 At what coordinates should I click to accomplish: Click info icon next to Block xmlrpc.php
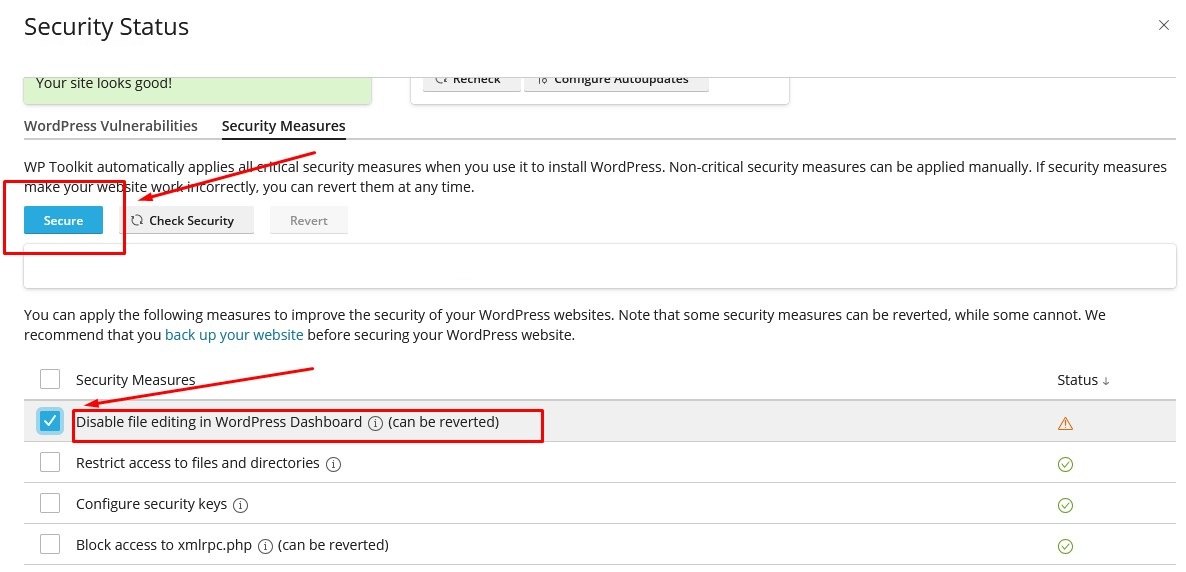click(265, 546)
